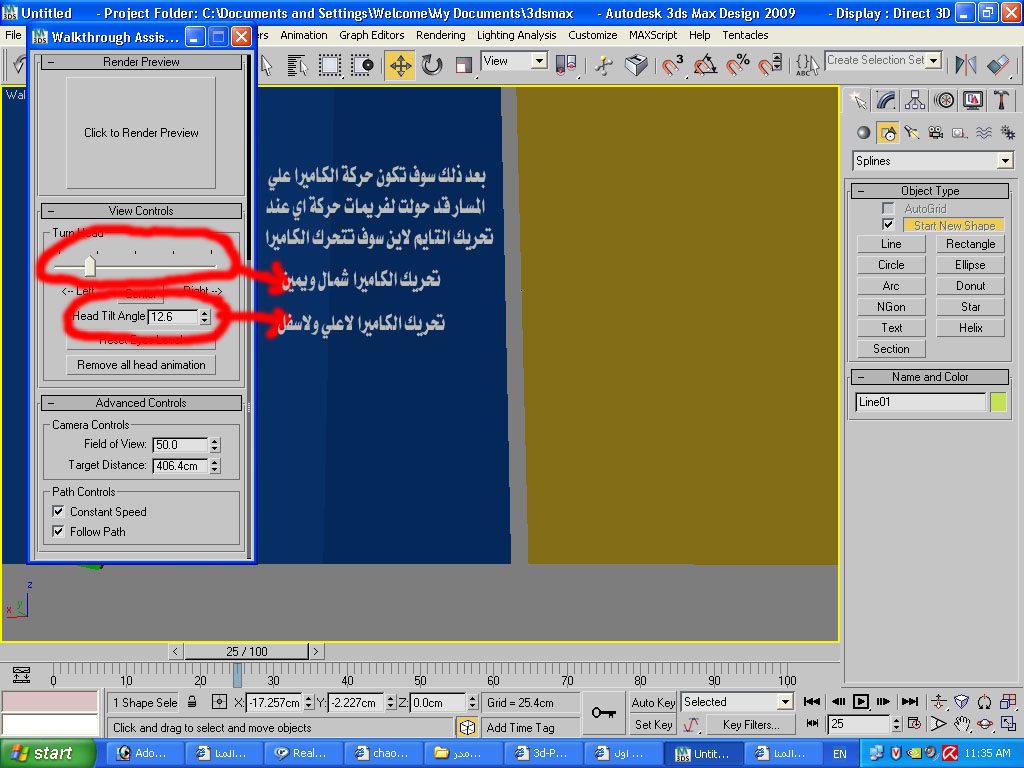Select the Rotate tool in toolbar
The height and width of the screenshot is (768, 1024).
click(432, 65)
